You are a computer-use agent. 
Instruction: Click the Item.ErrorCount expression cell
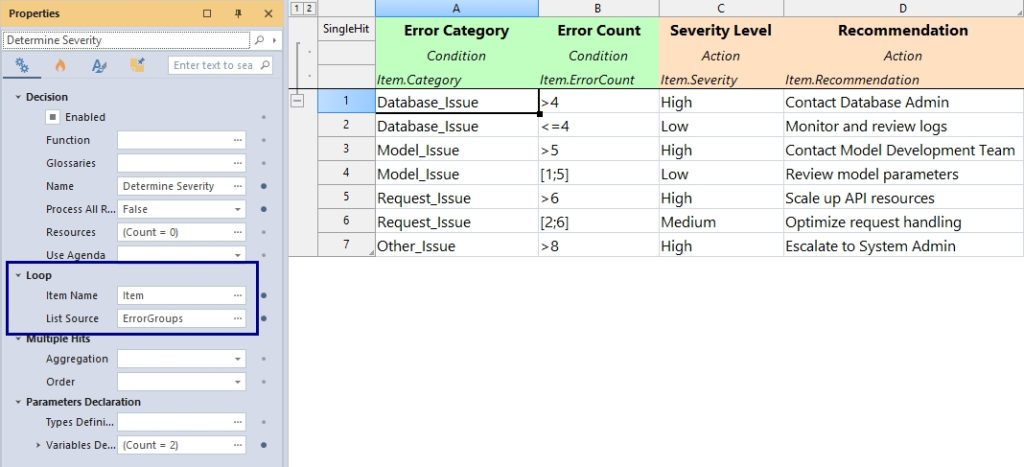coord(599,80)
